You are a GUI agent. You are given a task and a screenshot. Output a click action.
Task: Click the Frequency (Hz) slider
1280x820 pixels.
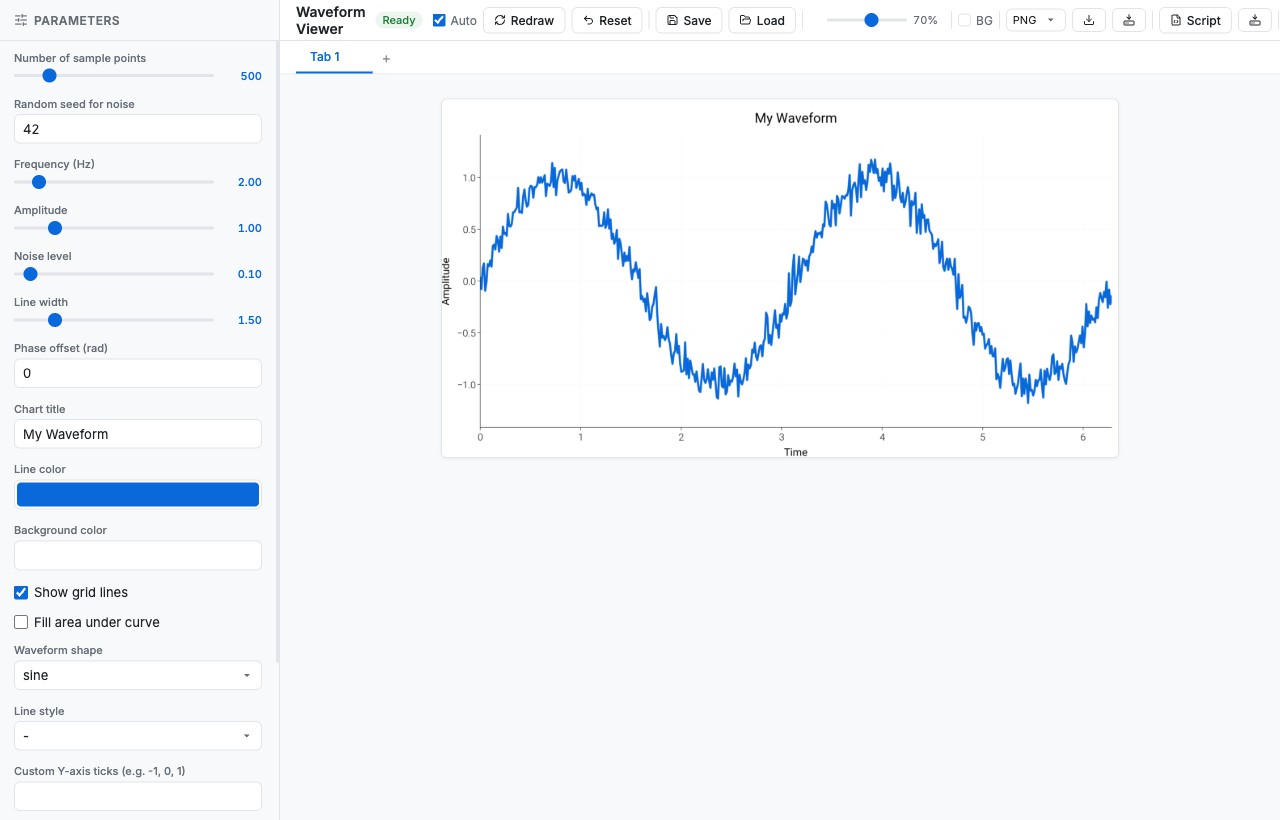pyautogui.click(x=114, y=181)
